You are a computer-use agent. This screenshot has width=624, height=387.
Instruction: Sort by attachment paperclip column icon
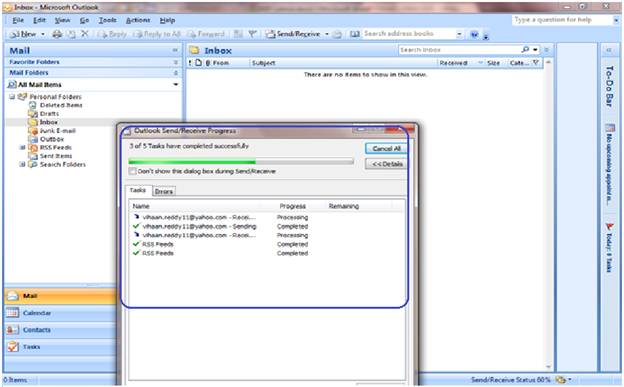coord(208,63)
